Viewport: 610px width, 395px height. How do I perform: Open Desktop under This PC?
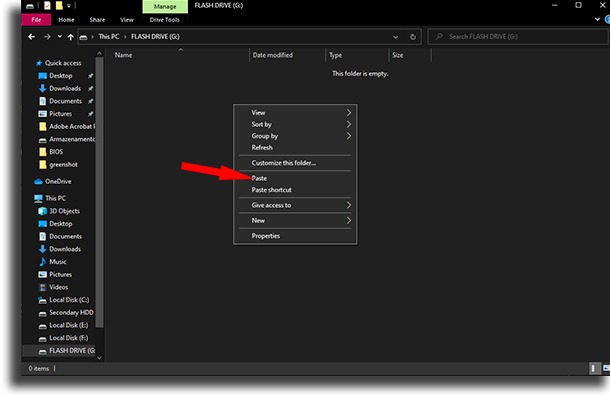point(60,224)
